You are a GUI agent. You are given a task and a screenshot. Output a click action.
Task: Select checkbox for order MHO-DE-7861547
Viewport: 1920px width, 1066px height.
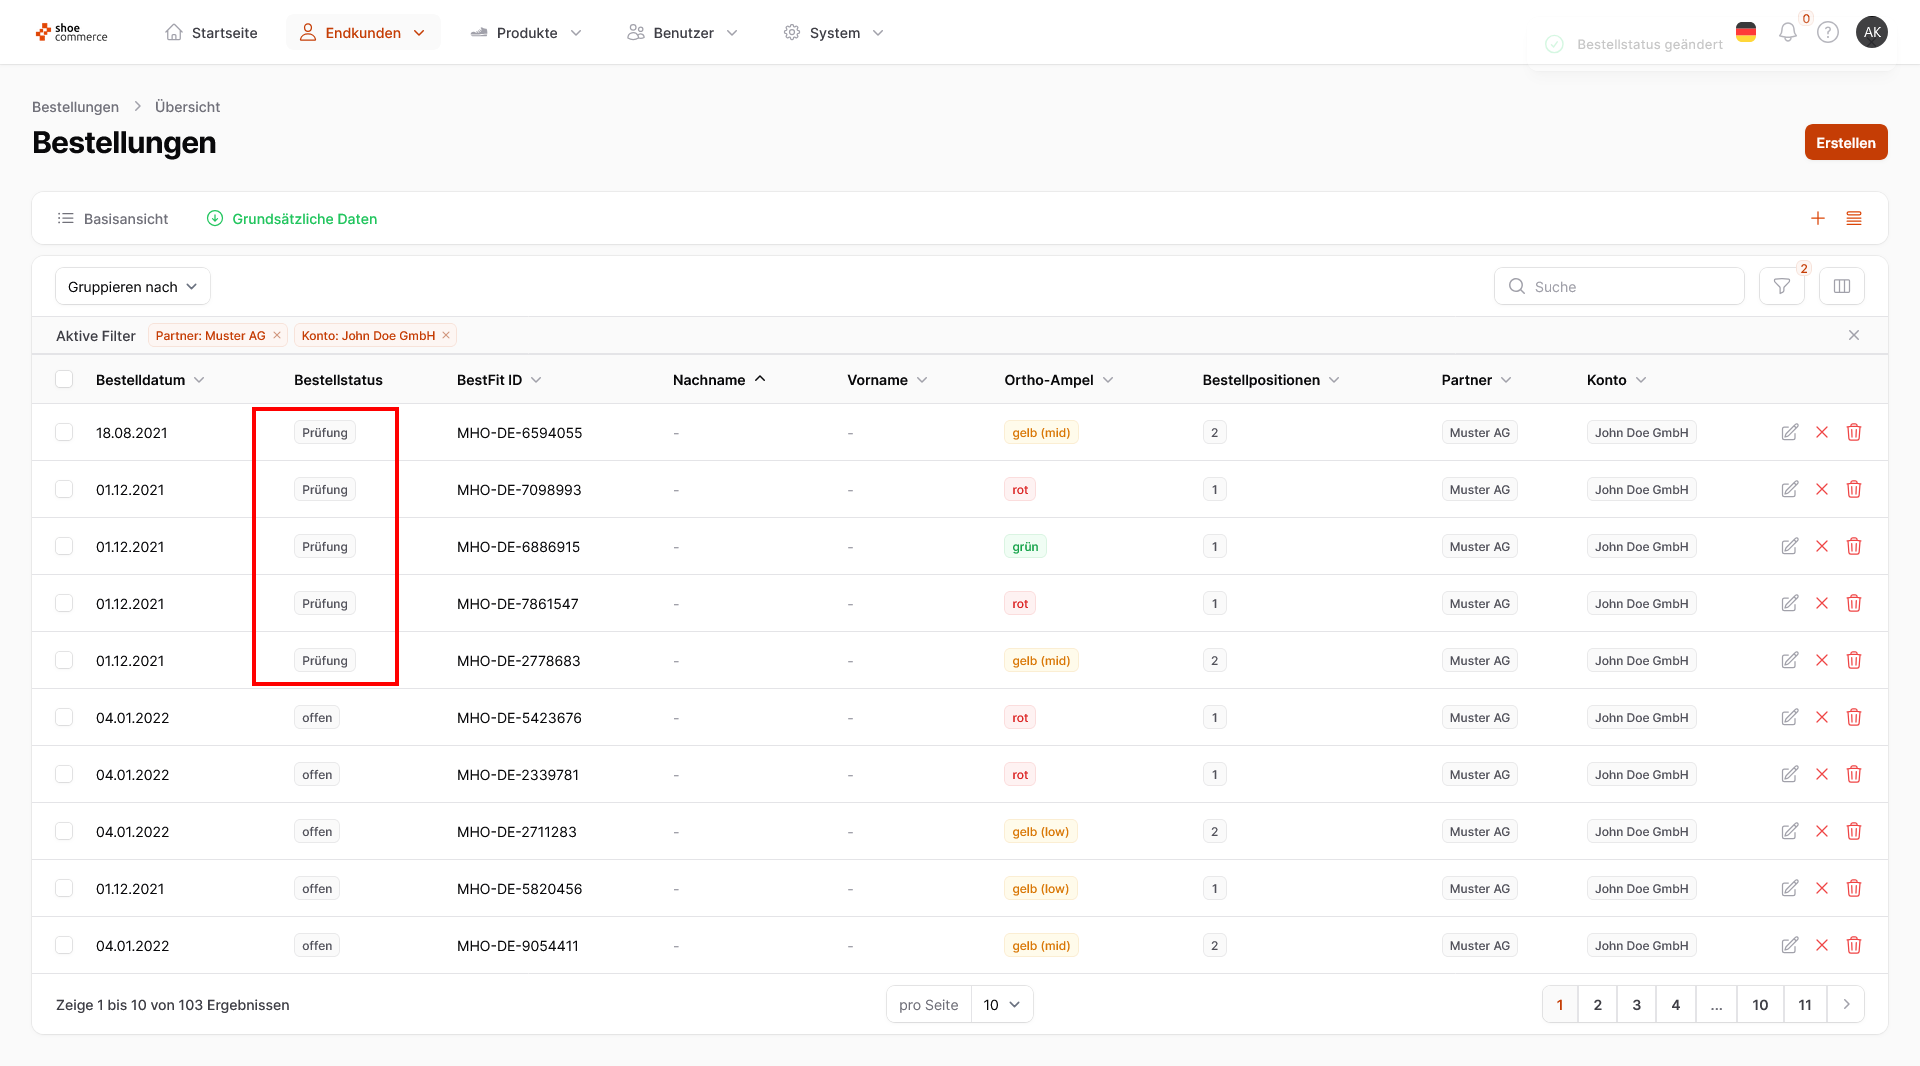pos(64,604)
